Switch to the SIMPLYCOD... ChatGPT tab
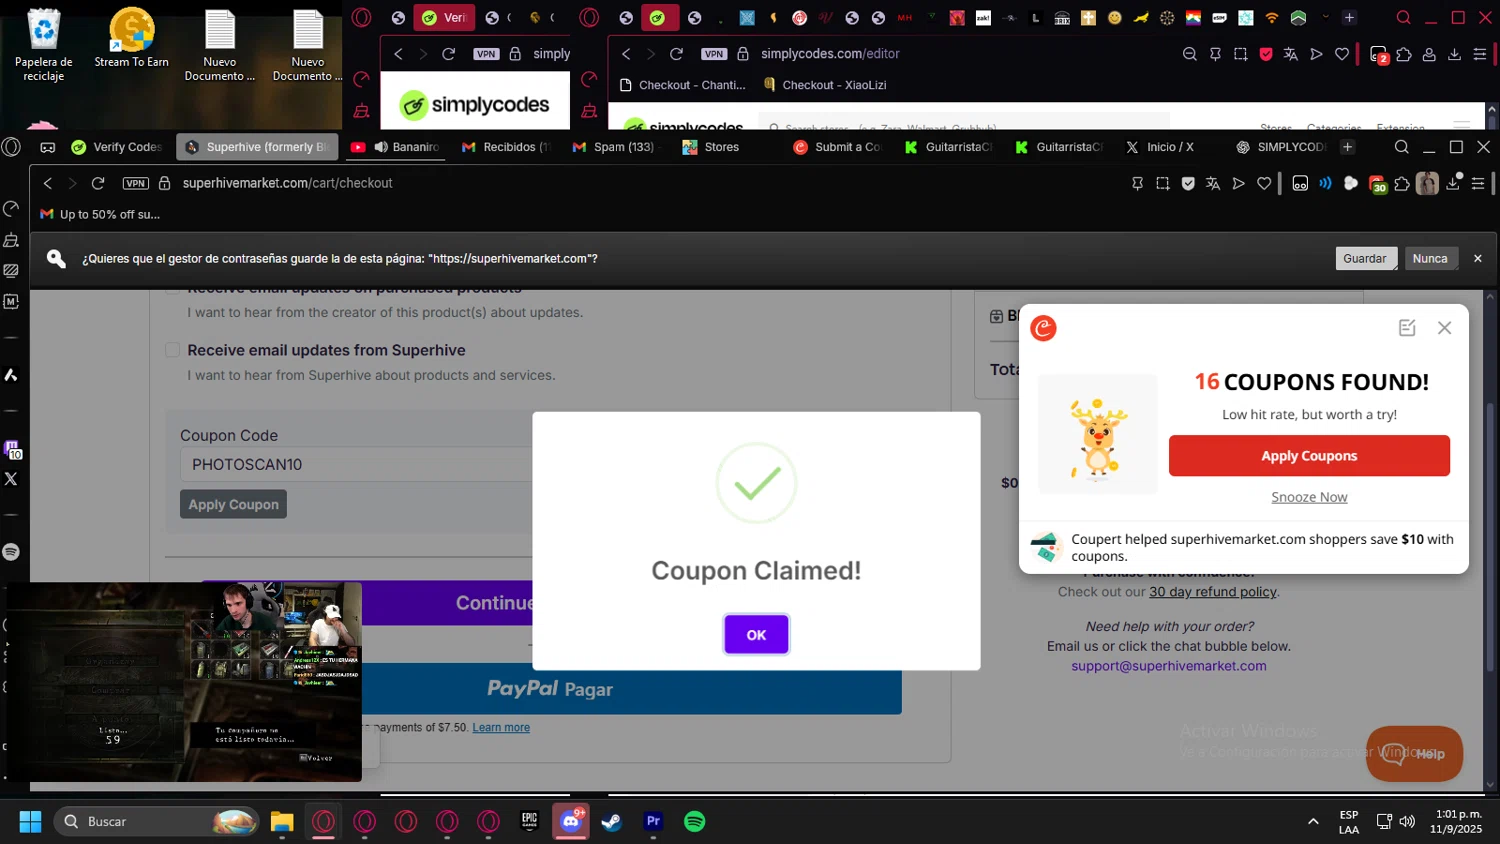The height and width of the screenshot is (844, 1500). (1282, 147)
